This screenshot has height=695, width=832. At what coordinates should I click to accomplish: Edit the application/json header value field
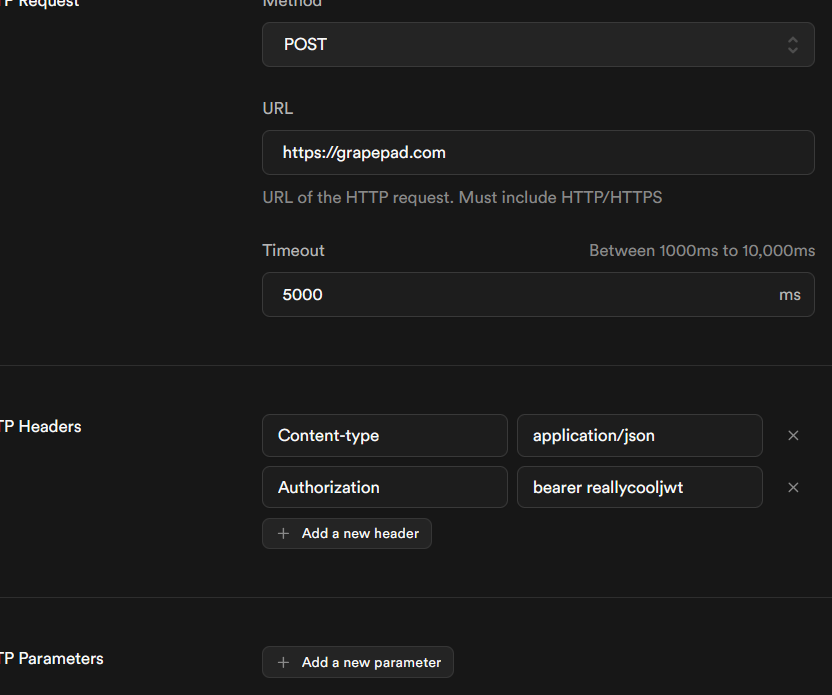tap(640, 436)
